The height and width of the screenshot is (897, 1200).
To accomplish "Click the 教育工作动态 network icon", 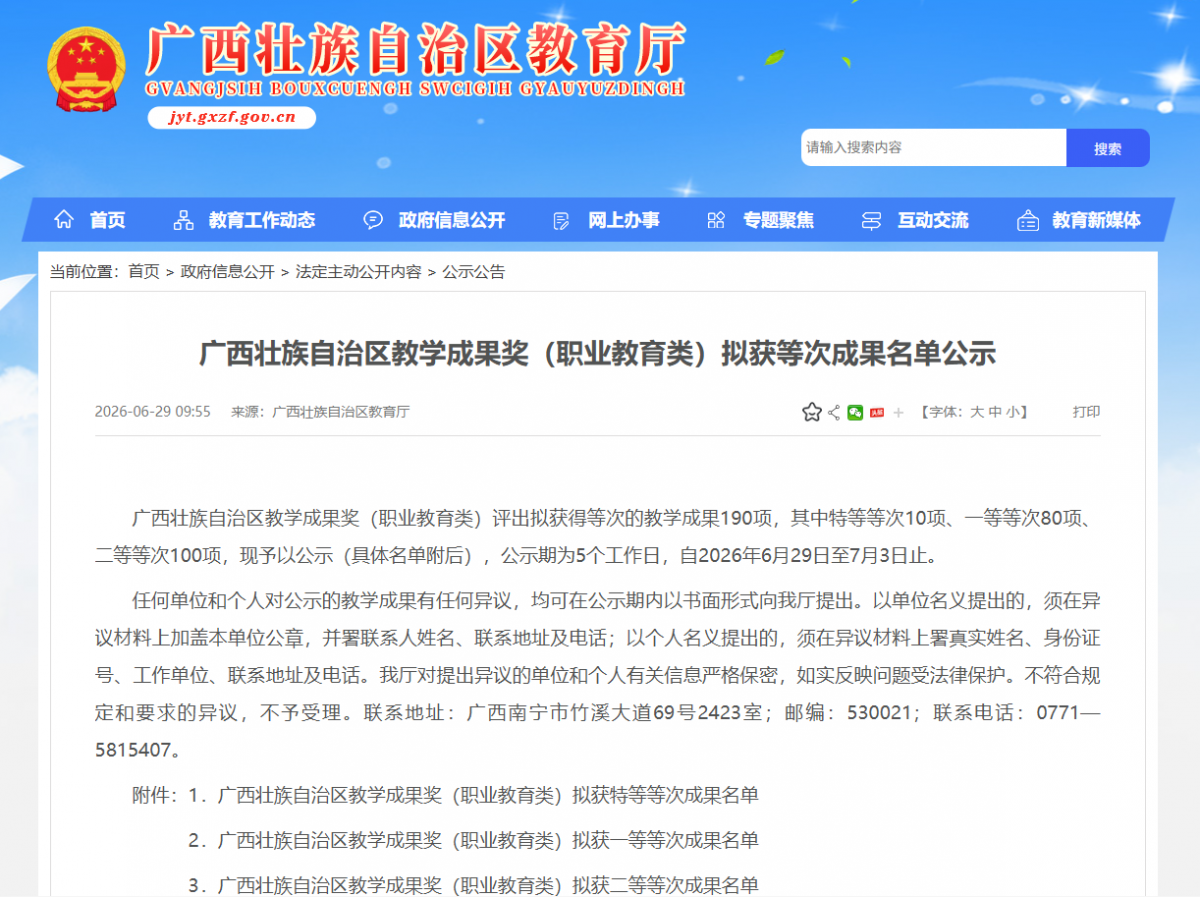I will pyautogui.click(x=183, y=220).
